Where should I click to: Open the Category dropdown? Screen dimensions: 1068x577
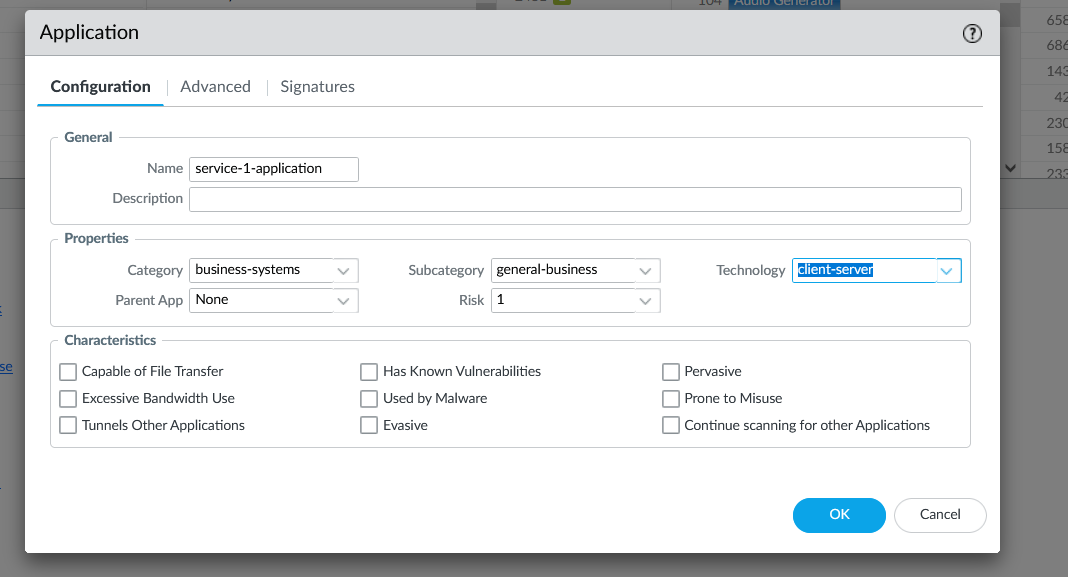point(343,270)
